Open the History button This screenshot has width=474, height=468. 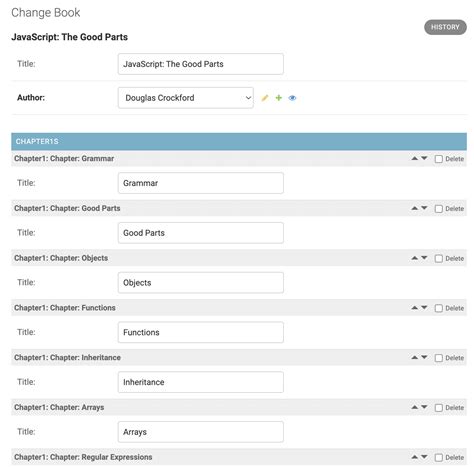tap(445, 27)
